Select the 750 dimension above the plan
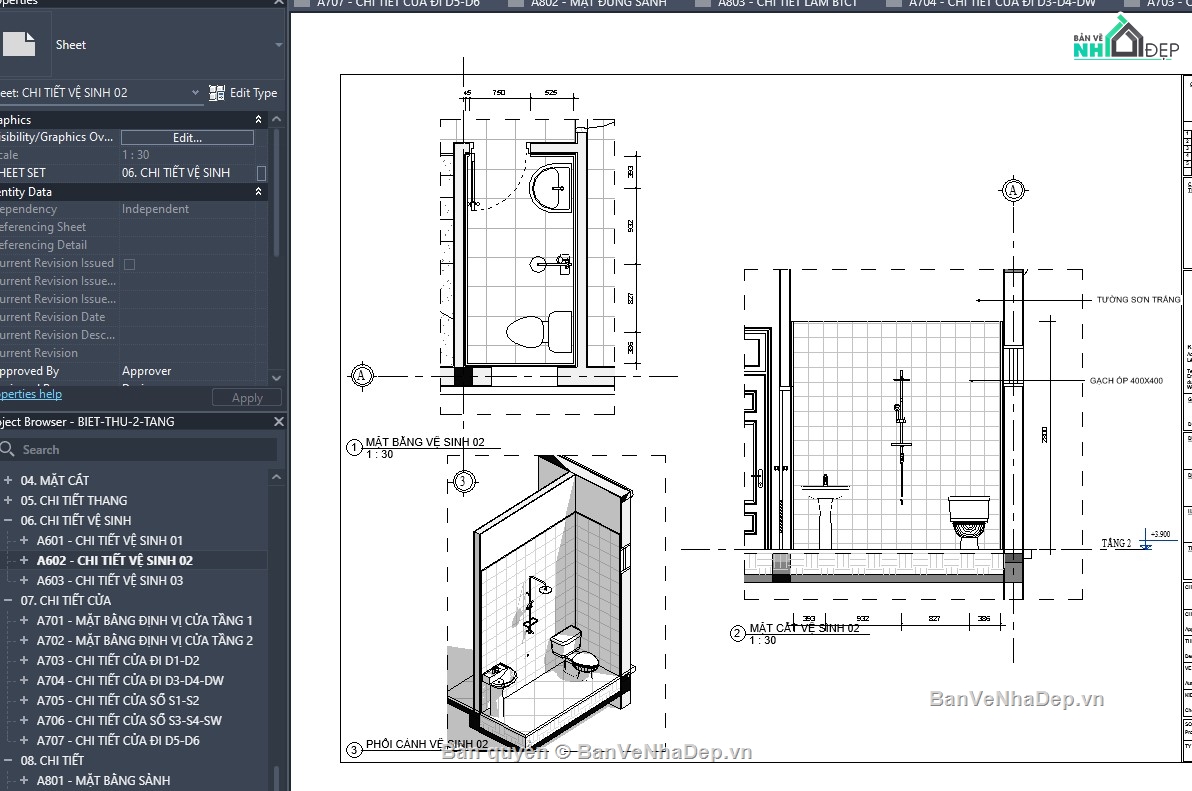The height and width of the screenshot is (791, 1192). pos(499,93)
